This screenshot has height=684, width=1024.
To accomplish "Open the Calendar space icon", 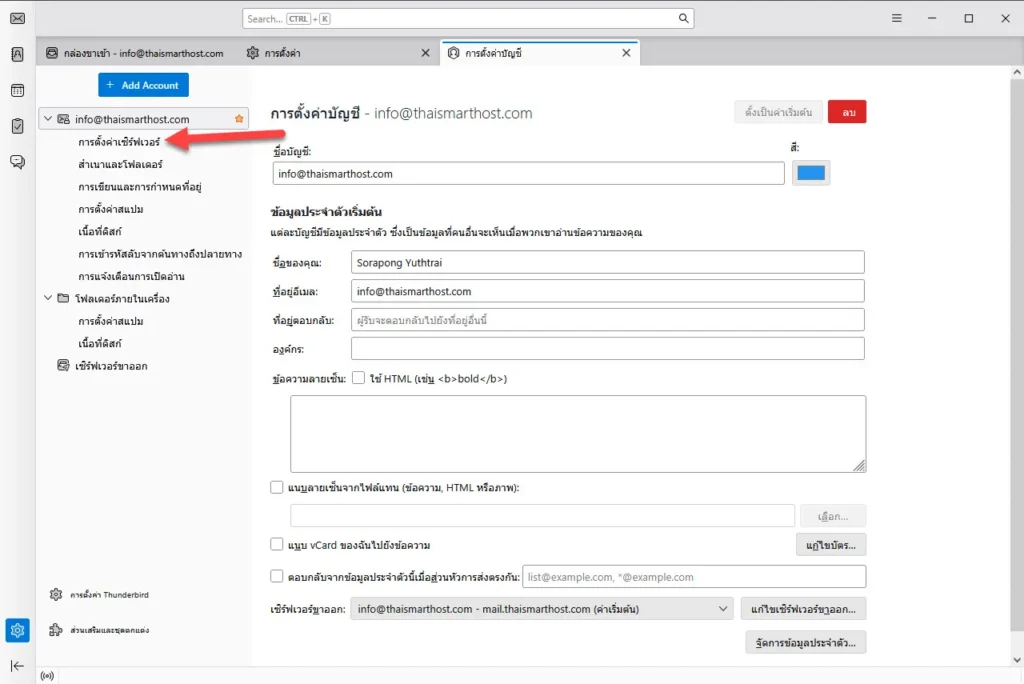I will tap(18, 90).
